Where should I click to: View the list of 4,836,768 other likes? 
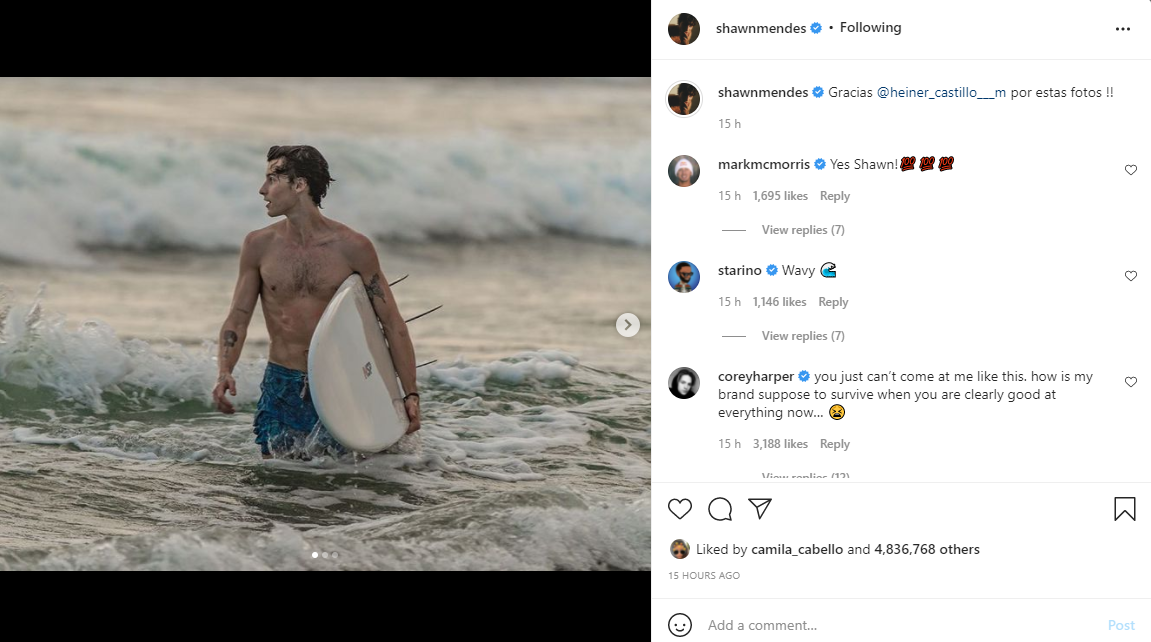(x=927, y=549)
